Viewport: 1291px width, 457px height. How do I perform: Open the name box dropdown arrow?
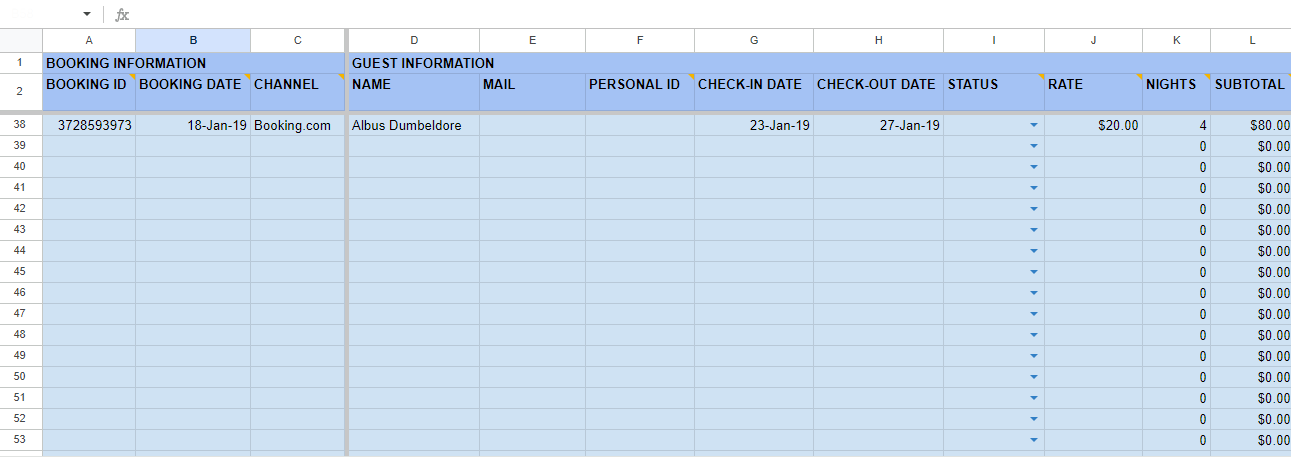coord(87,15)
